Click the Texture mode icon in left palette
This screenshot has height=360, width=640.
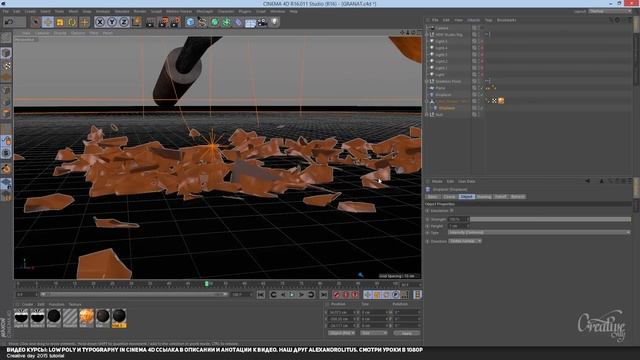point(6,65)
